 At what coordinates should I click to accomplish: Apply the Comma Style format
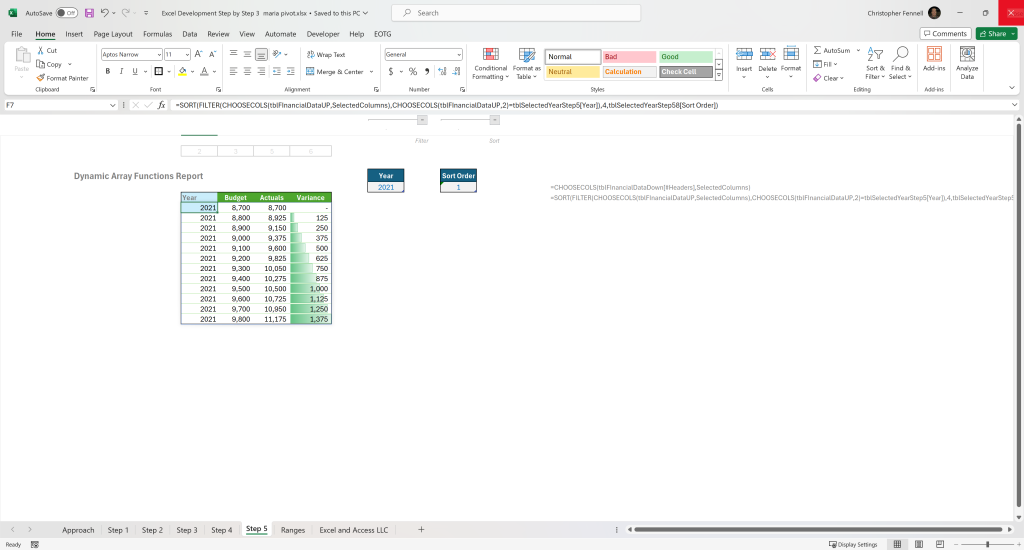click(427, 71)
